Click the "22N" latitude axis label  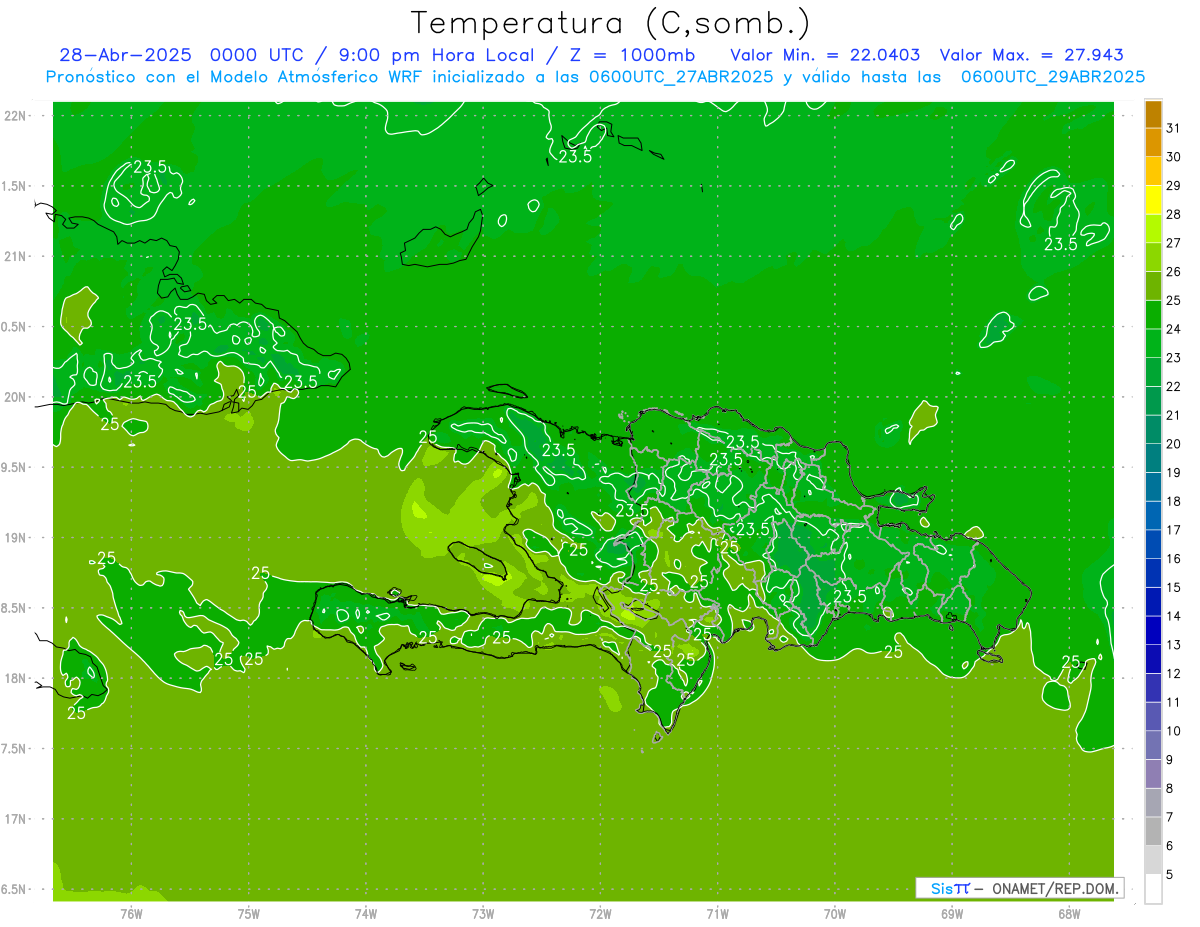(14, 115)
